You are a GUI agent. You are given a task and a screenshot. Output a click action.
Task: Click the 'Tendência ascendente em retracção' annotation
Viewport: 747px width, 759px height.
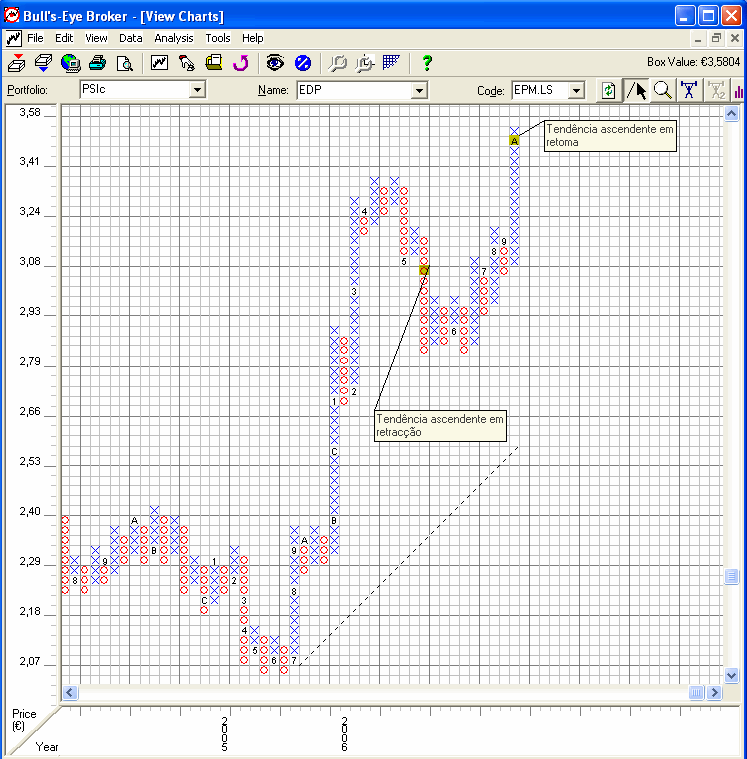[441, 426]
